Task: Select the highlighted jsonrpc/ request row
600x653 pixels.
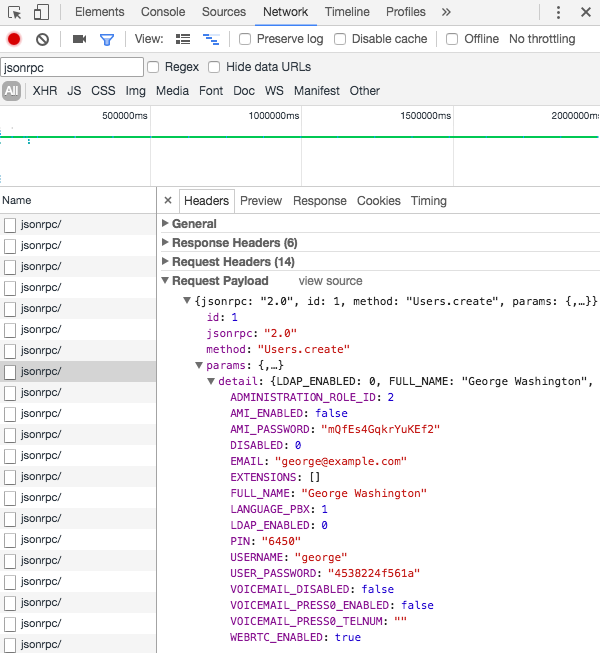Action: click(78, 371)
